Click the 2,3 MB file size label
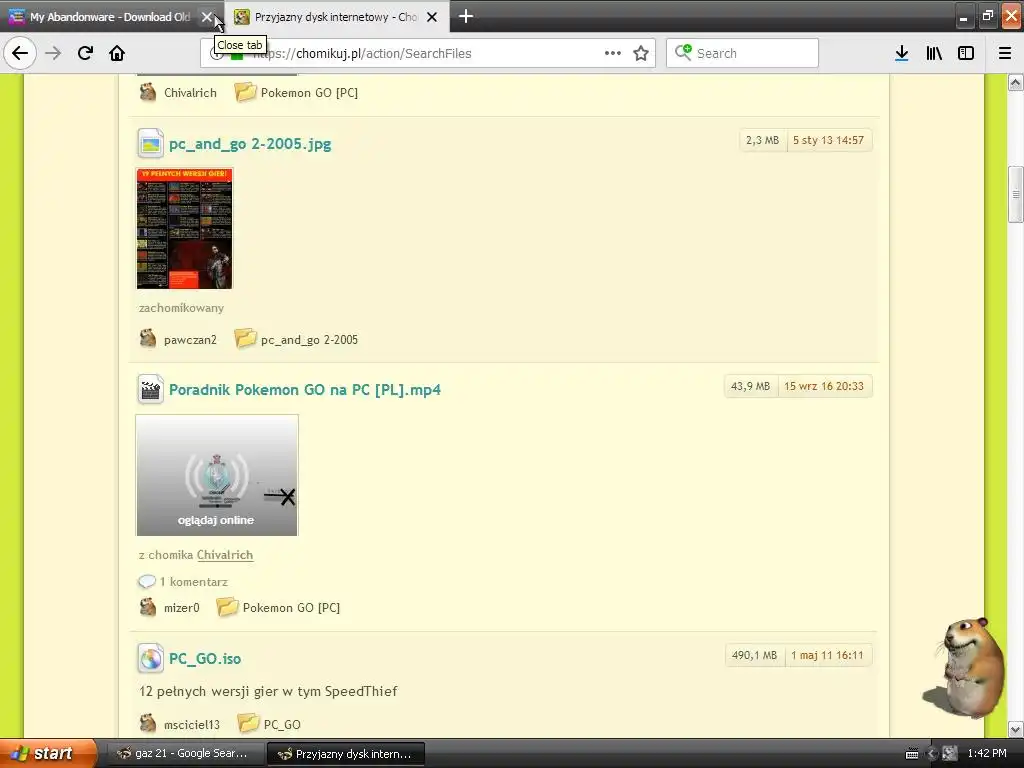This screenshot has width=1024, height=768. tap(762, 140)
